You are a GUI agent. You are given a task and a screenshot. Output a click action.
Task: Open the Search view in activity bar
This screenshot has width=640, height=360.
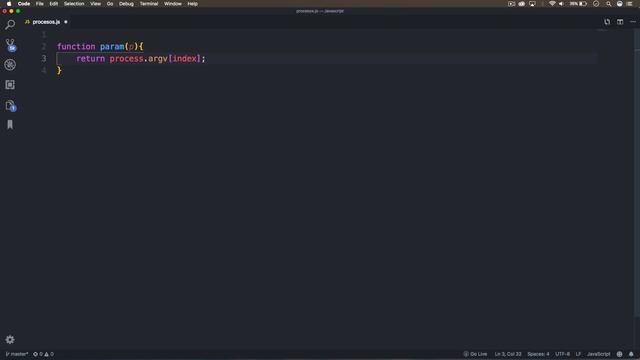pyautogui.click(x=10, y=24)
